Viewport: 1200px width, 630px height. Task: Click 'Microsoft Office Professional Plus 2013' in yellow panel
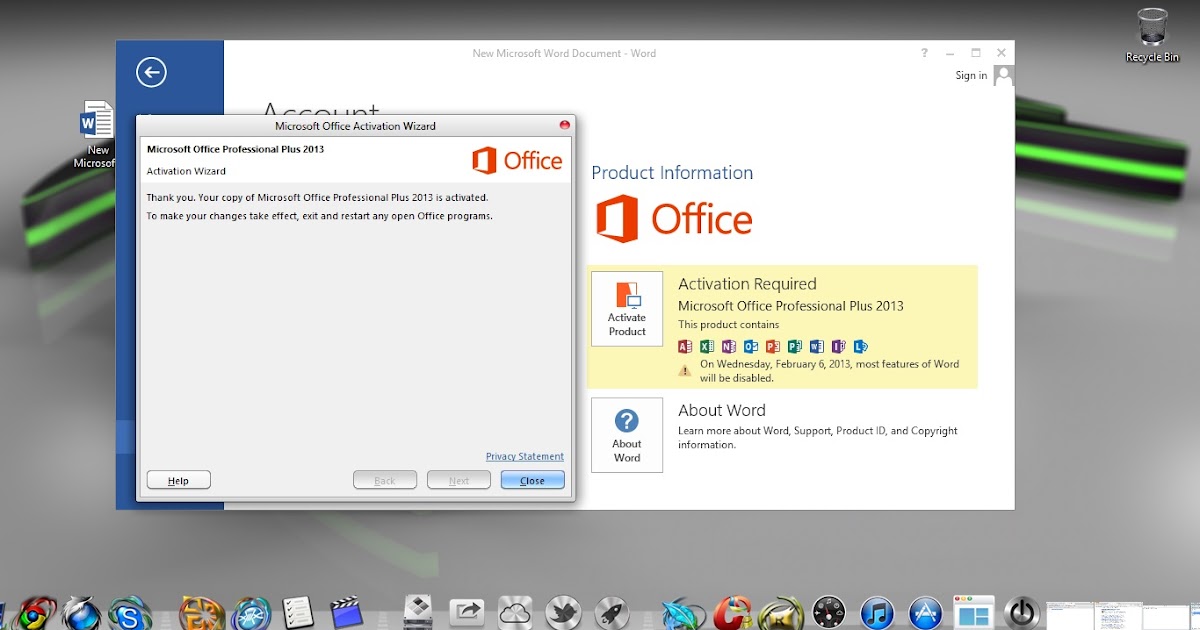(791, 306)
